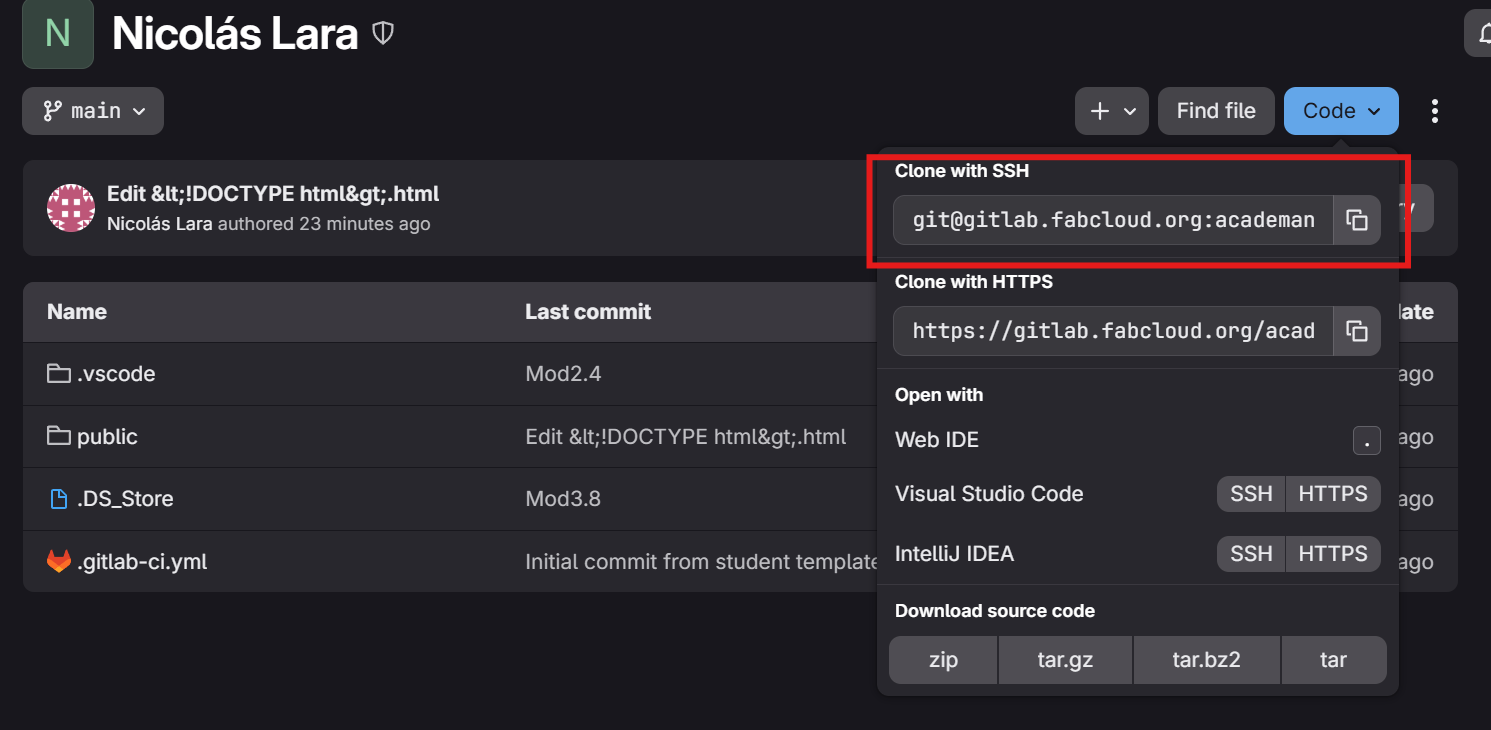Open the plus add-new dropdown
Screen dimensions: 1491x730
point(1112,111)
